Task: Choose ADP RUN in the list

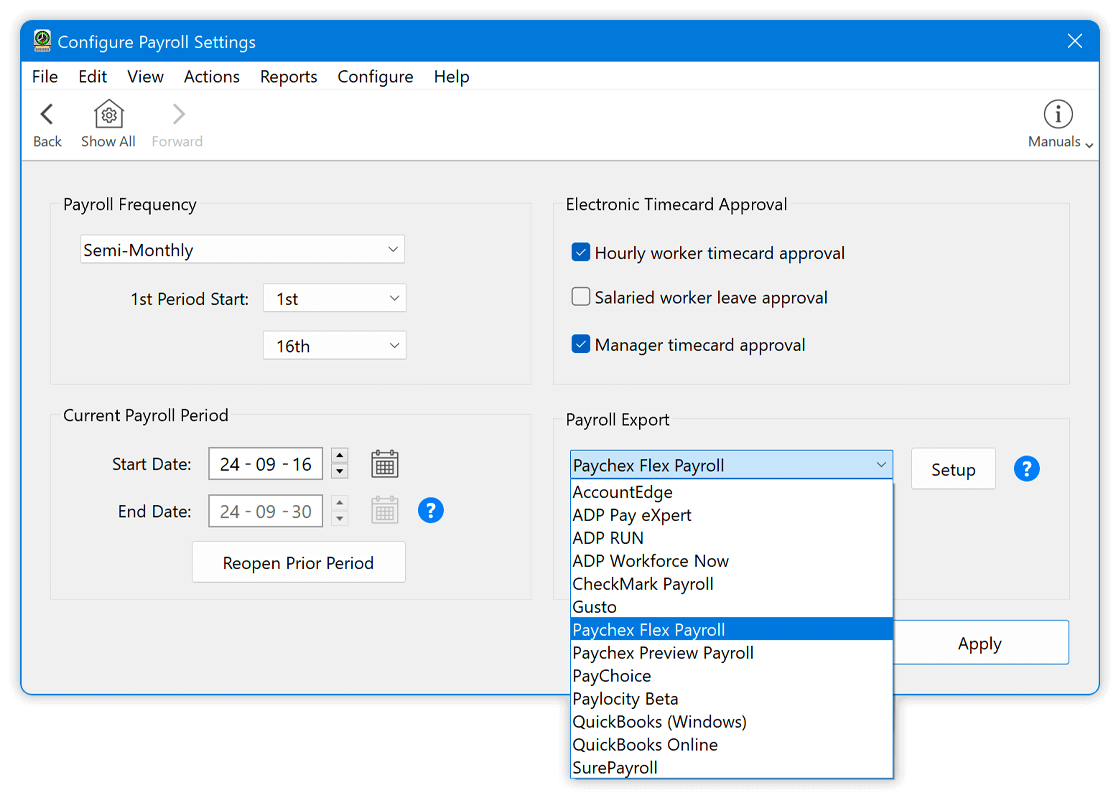Action: coord(731,538)
